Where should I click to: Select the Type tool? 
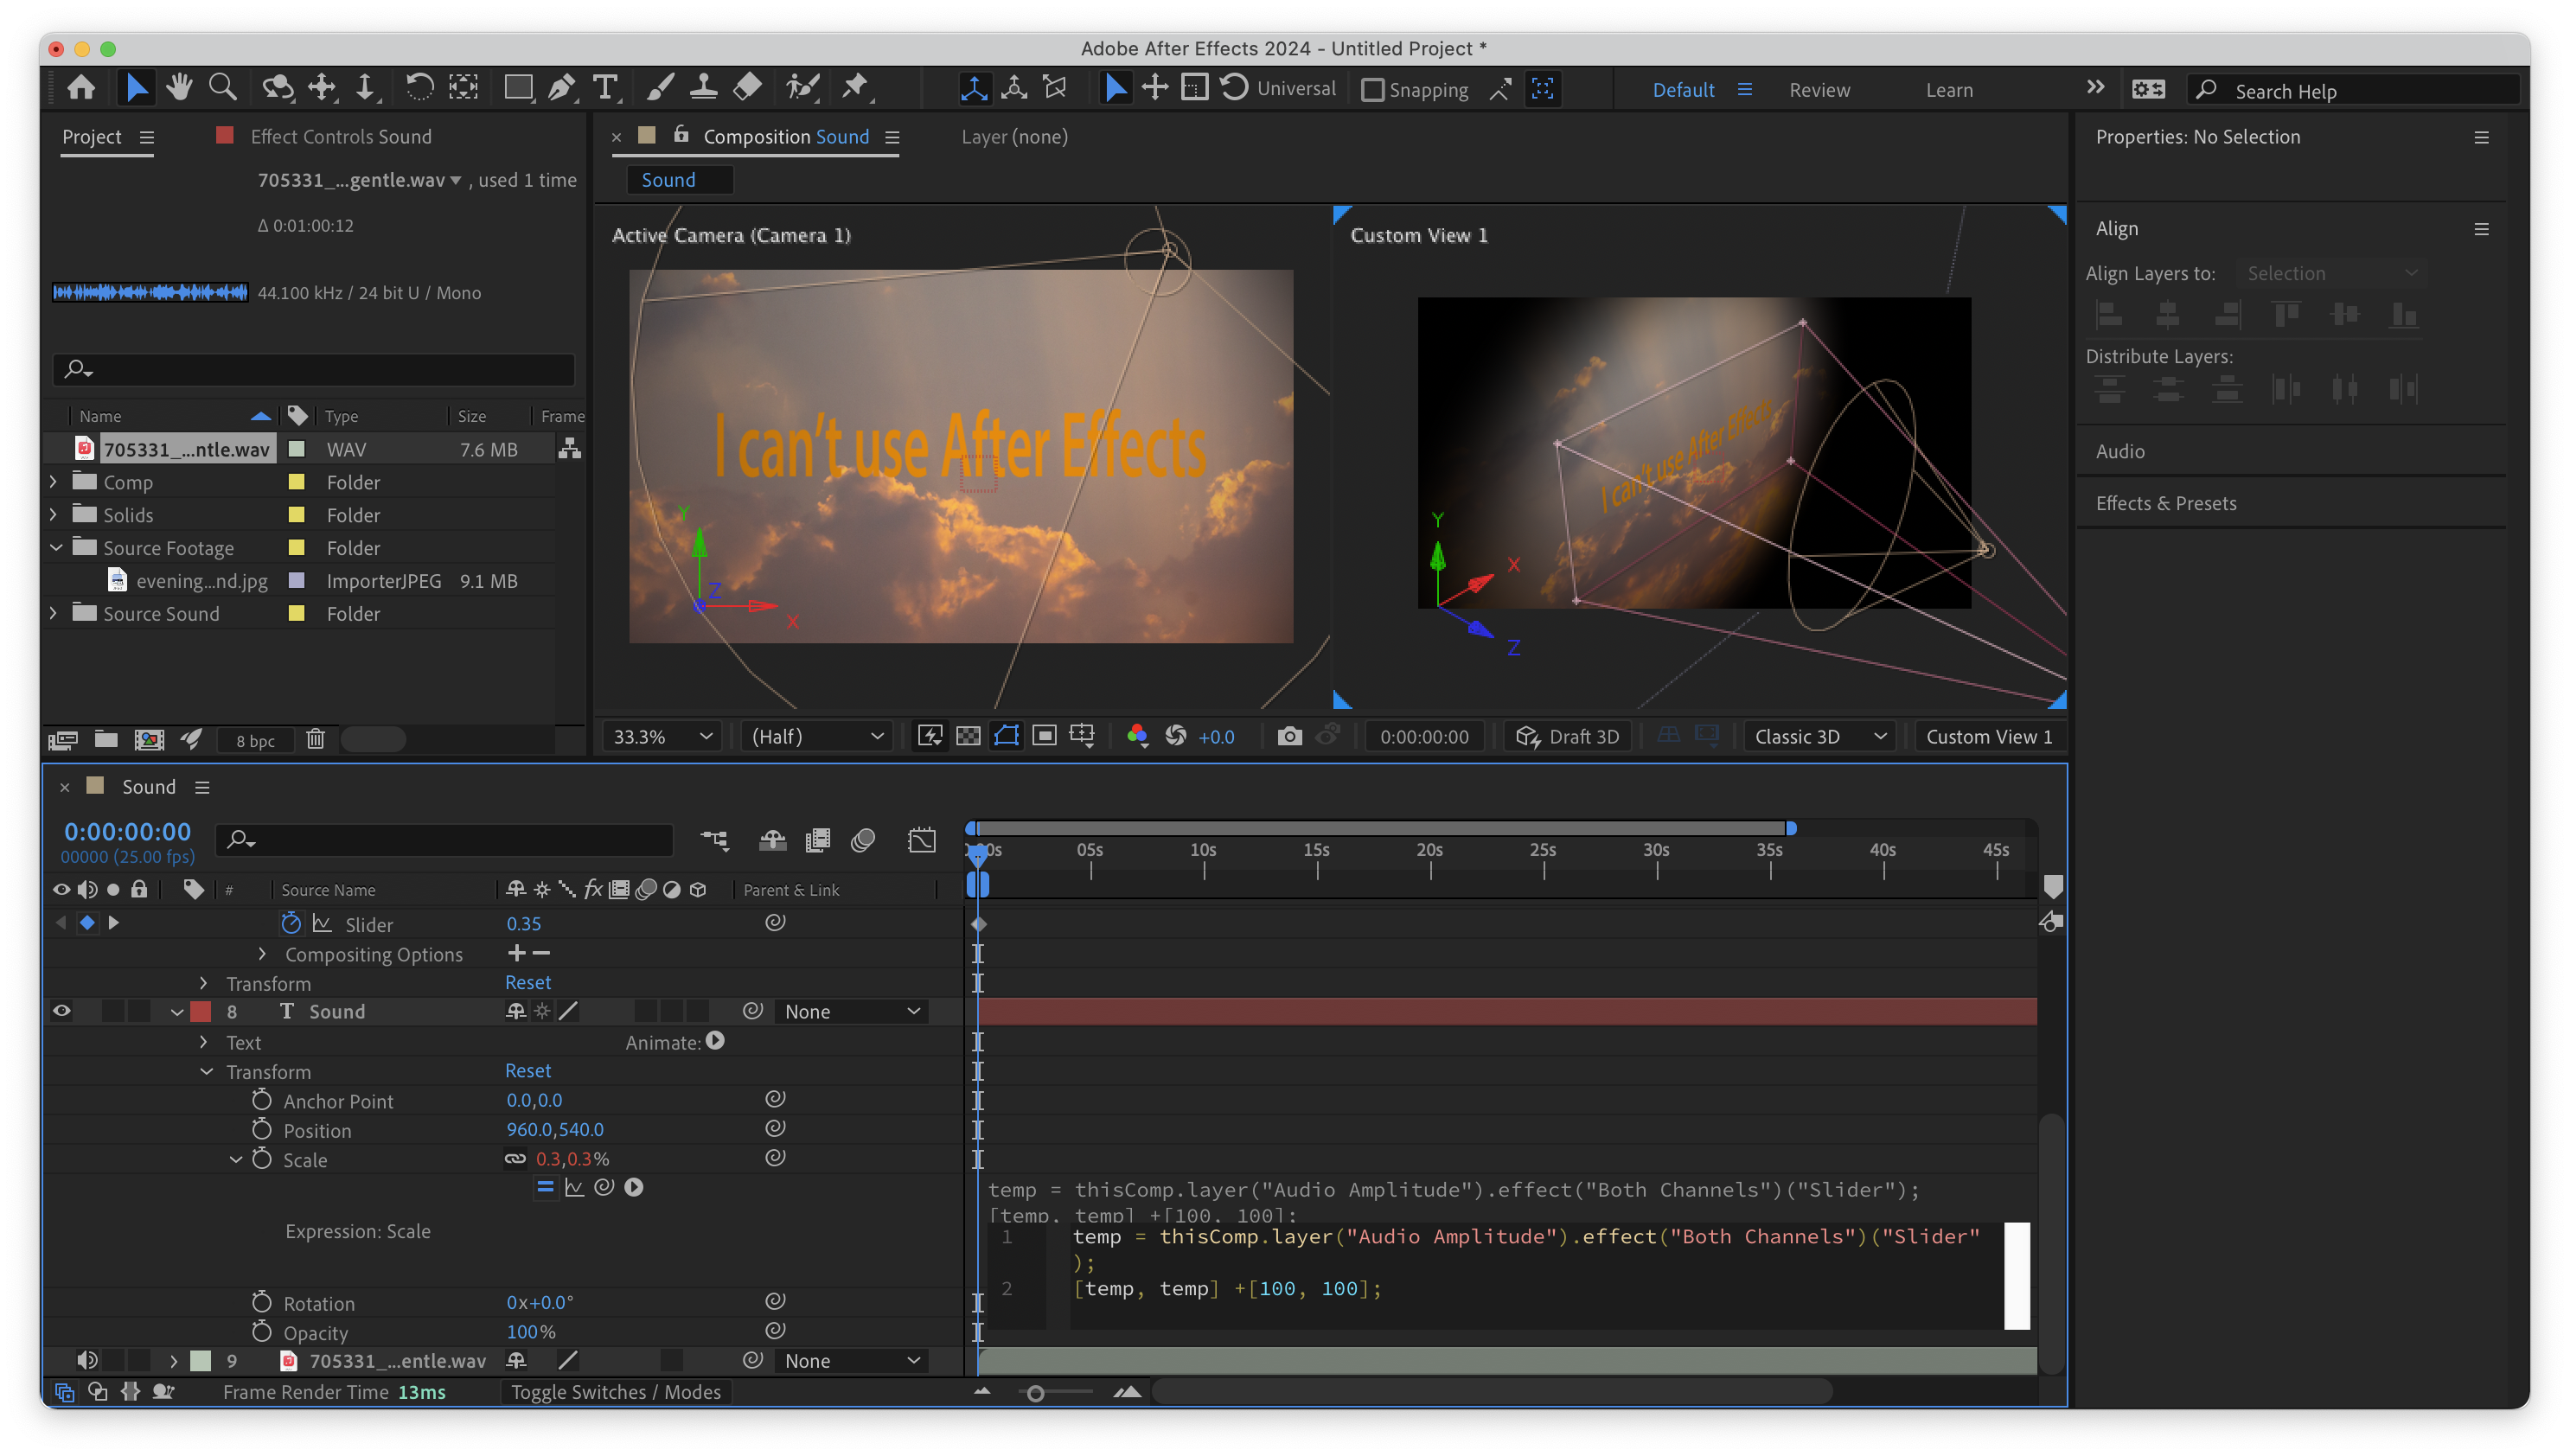click(x=605, y=88)
